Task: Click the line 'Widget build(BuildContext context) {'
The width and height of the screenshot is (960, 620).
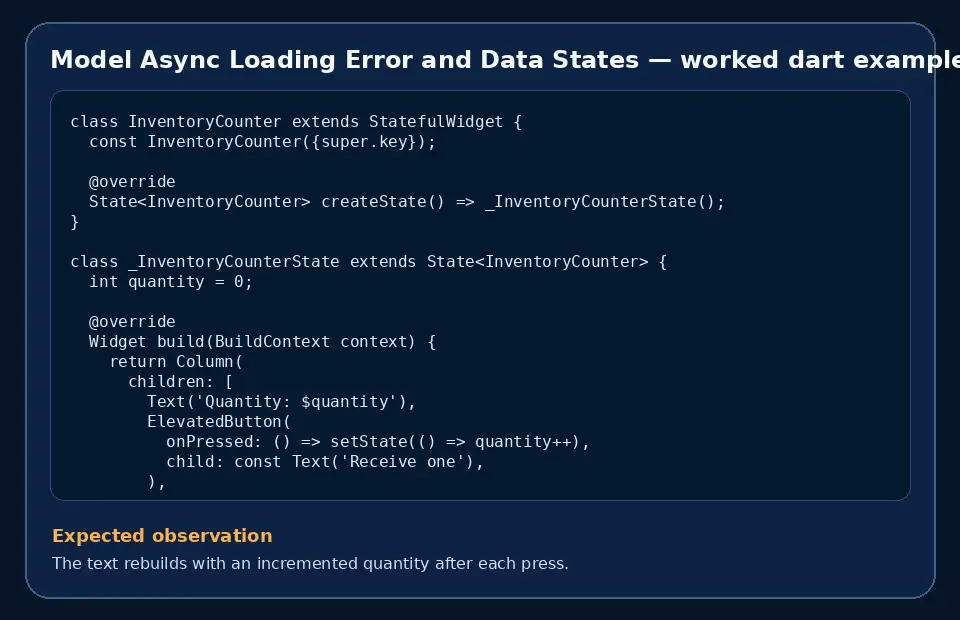Action: point(263,342)
